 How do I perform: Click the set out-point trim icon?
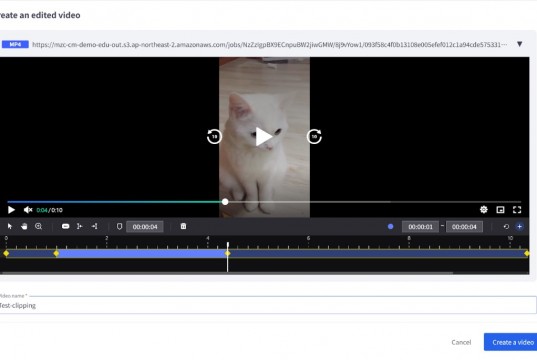pyautogui.click(x=95, y=226)
